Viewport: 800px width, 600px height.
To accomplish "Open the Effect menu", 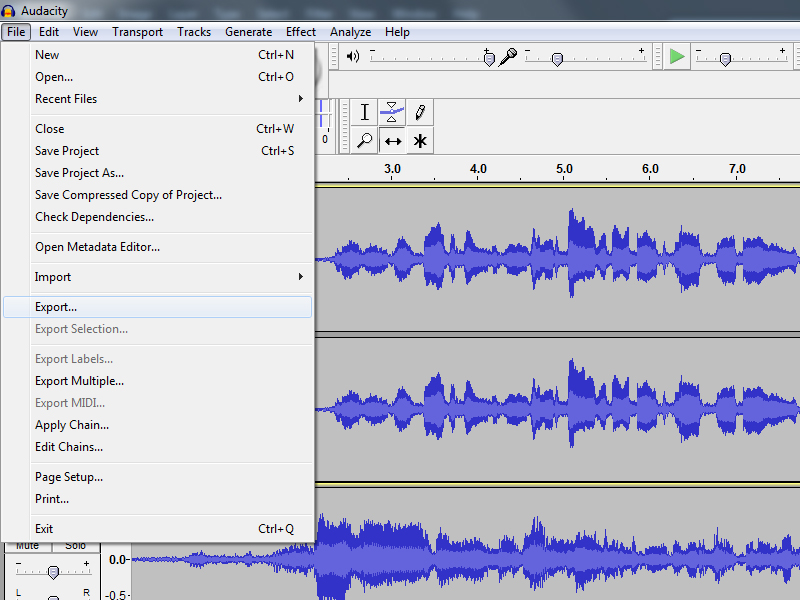I will pos(301,32).
